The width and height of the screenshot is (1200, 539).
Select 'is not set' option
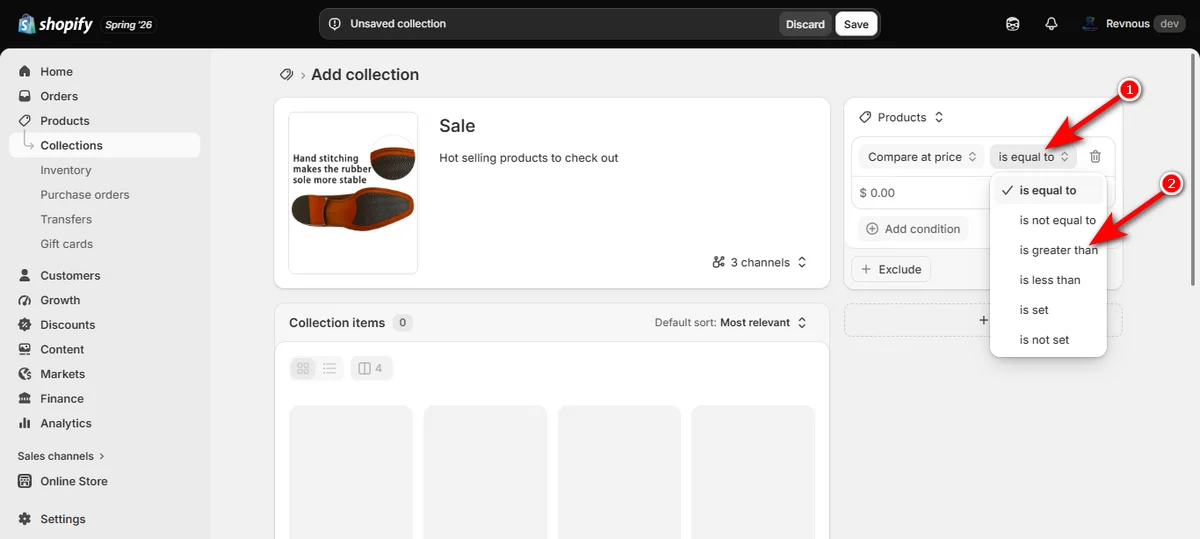coord(1048,340)
